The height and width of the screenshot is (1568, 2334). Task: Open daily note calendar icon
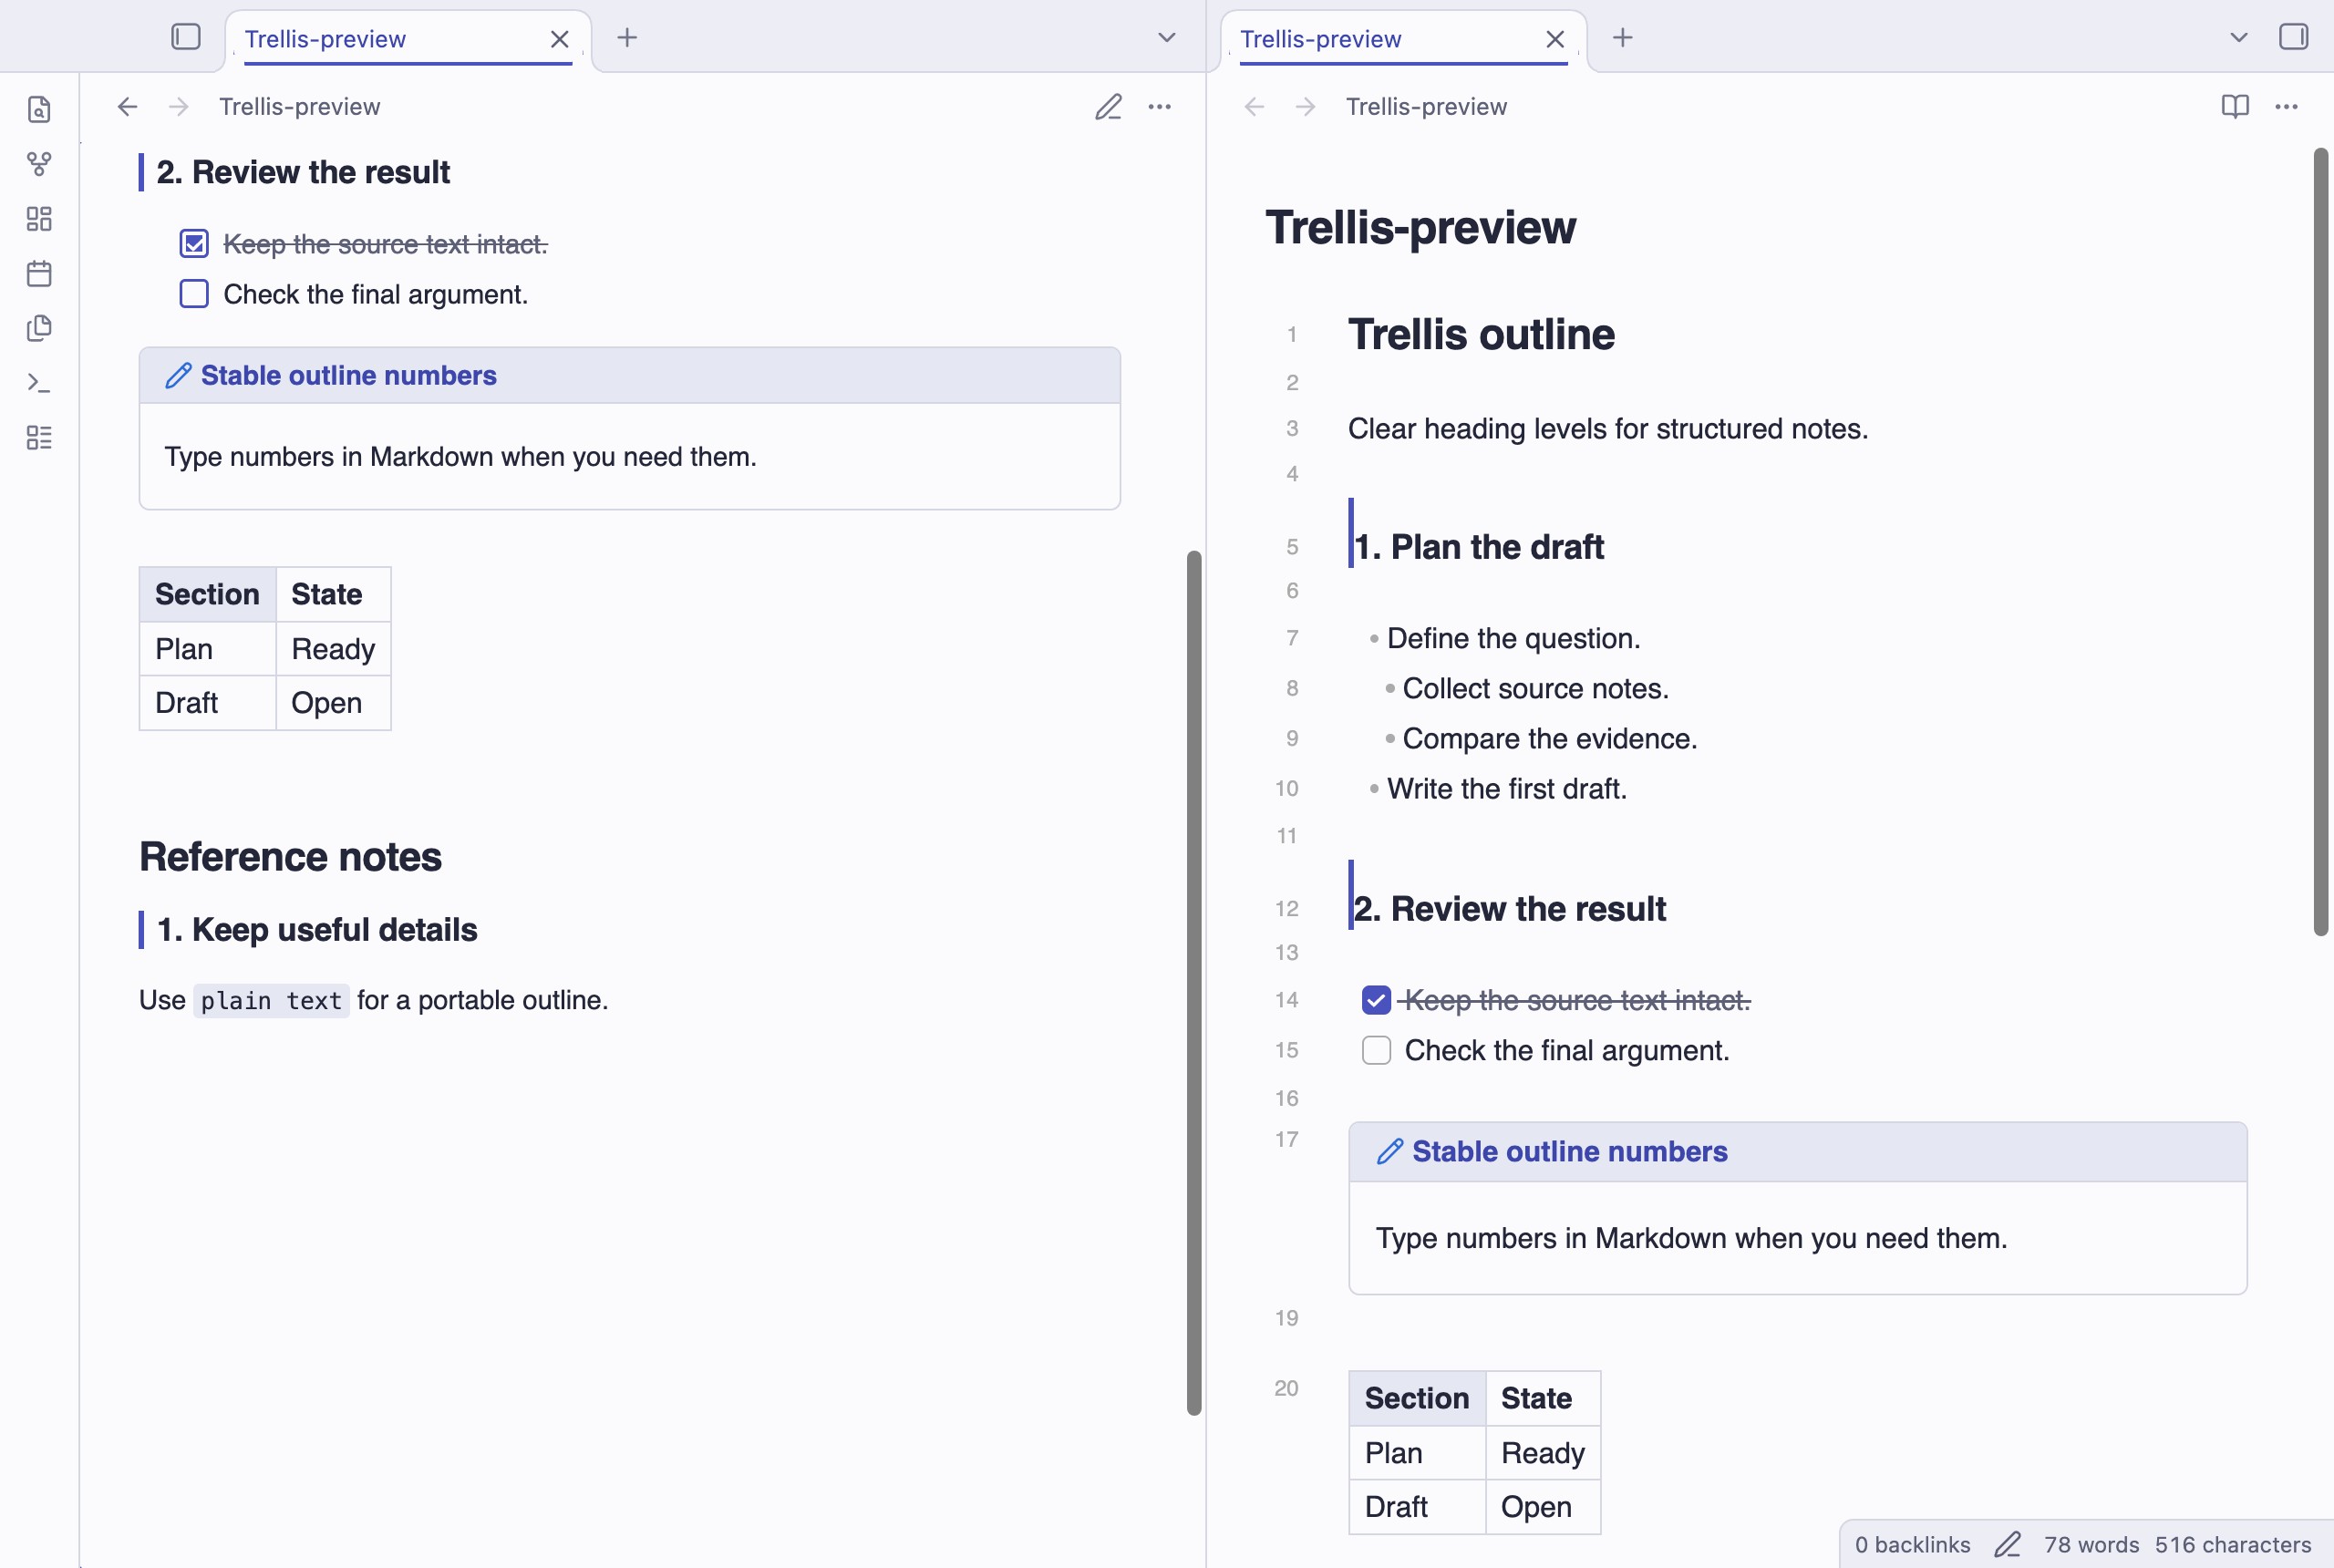(39, 273)
